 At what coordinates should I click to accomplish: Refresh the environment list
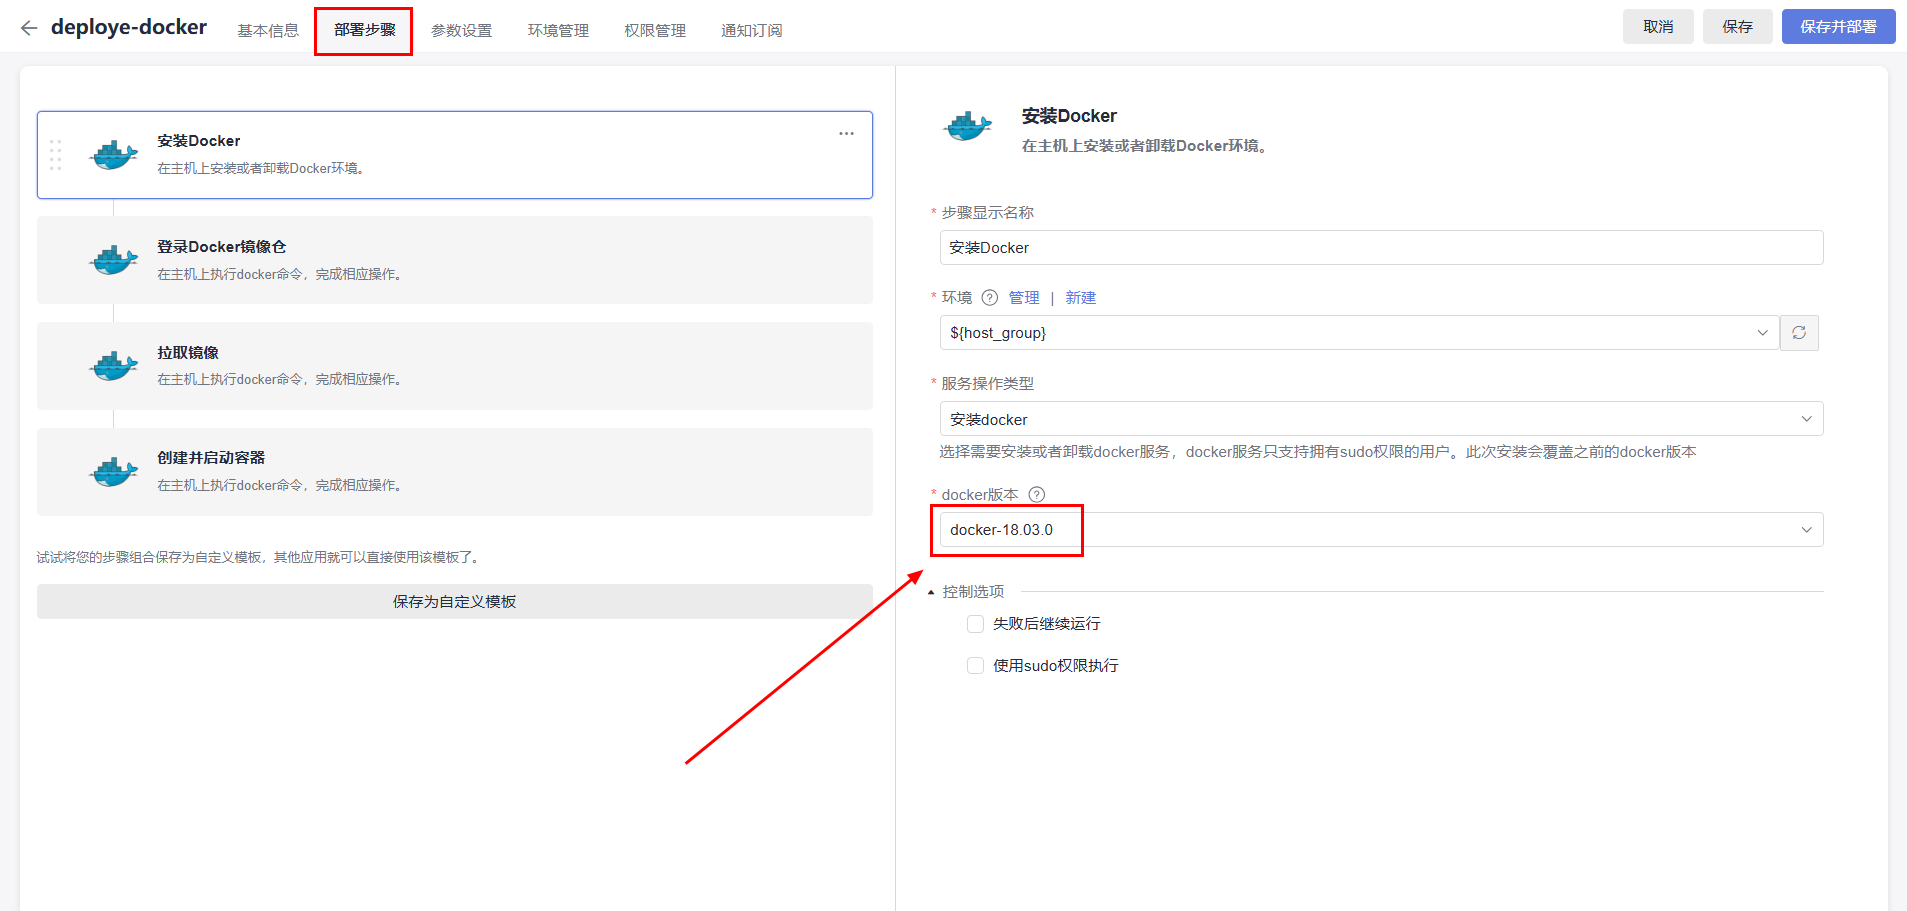pos(1799,333)
